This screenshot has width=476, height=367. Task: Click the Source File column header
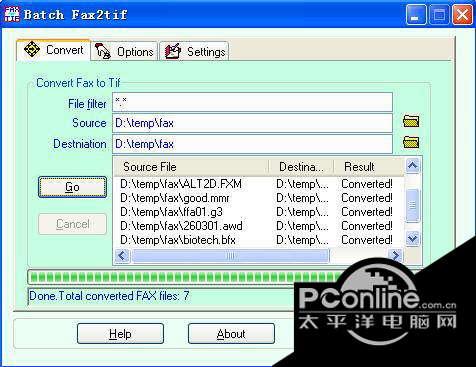tap(191, 167)
